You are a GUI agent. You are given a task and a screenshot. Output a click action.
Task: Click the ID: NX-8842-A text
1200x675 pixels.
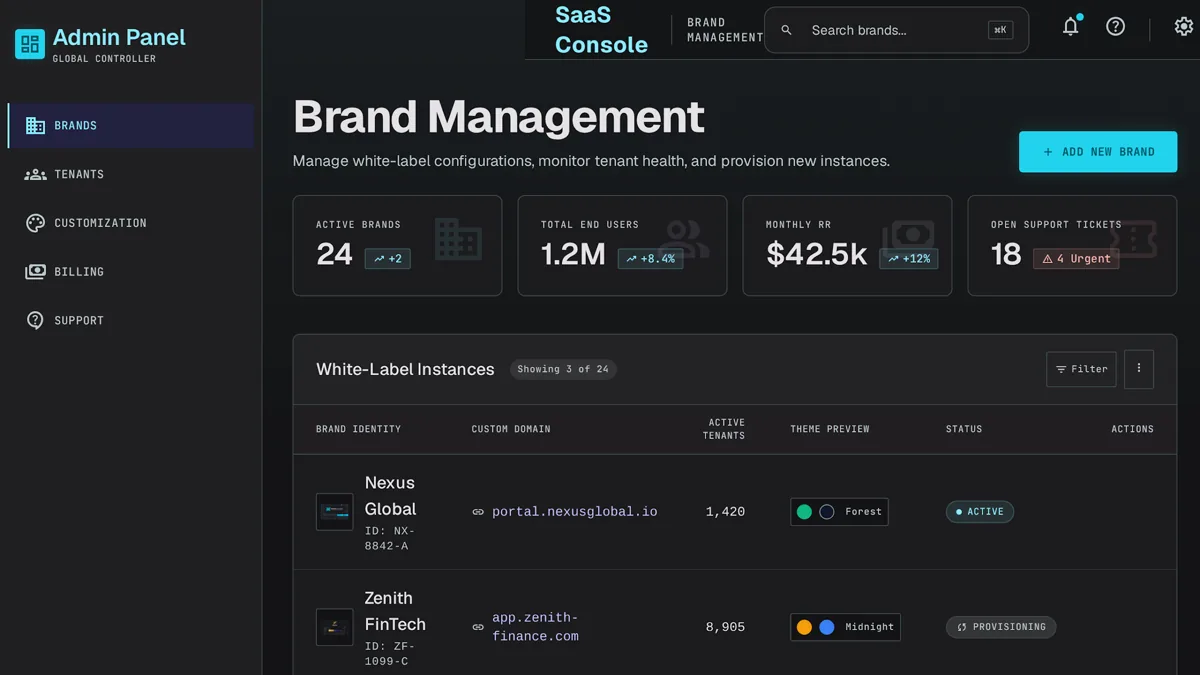(390, 539)
